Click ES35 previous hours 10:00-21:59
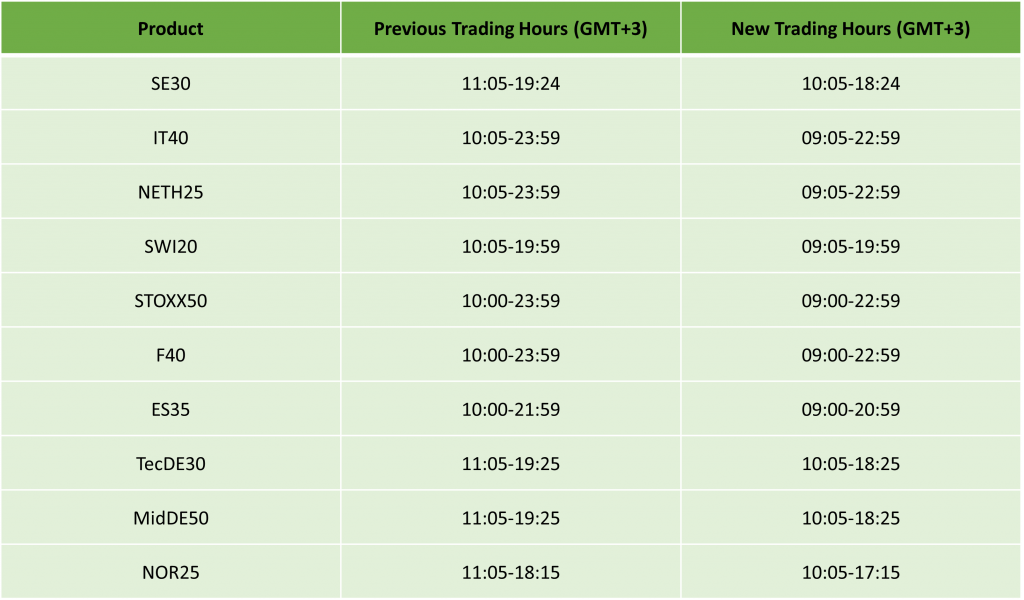 [510, 409]
